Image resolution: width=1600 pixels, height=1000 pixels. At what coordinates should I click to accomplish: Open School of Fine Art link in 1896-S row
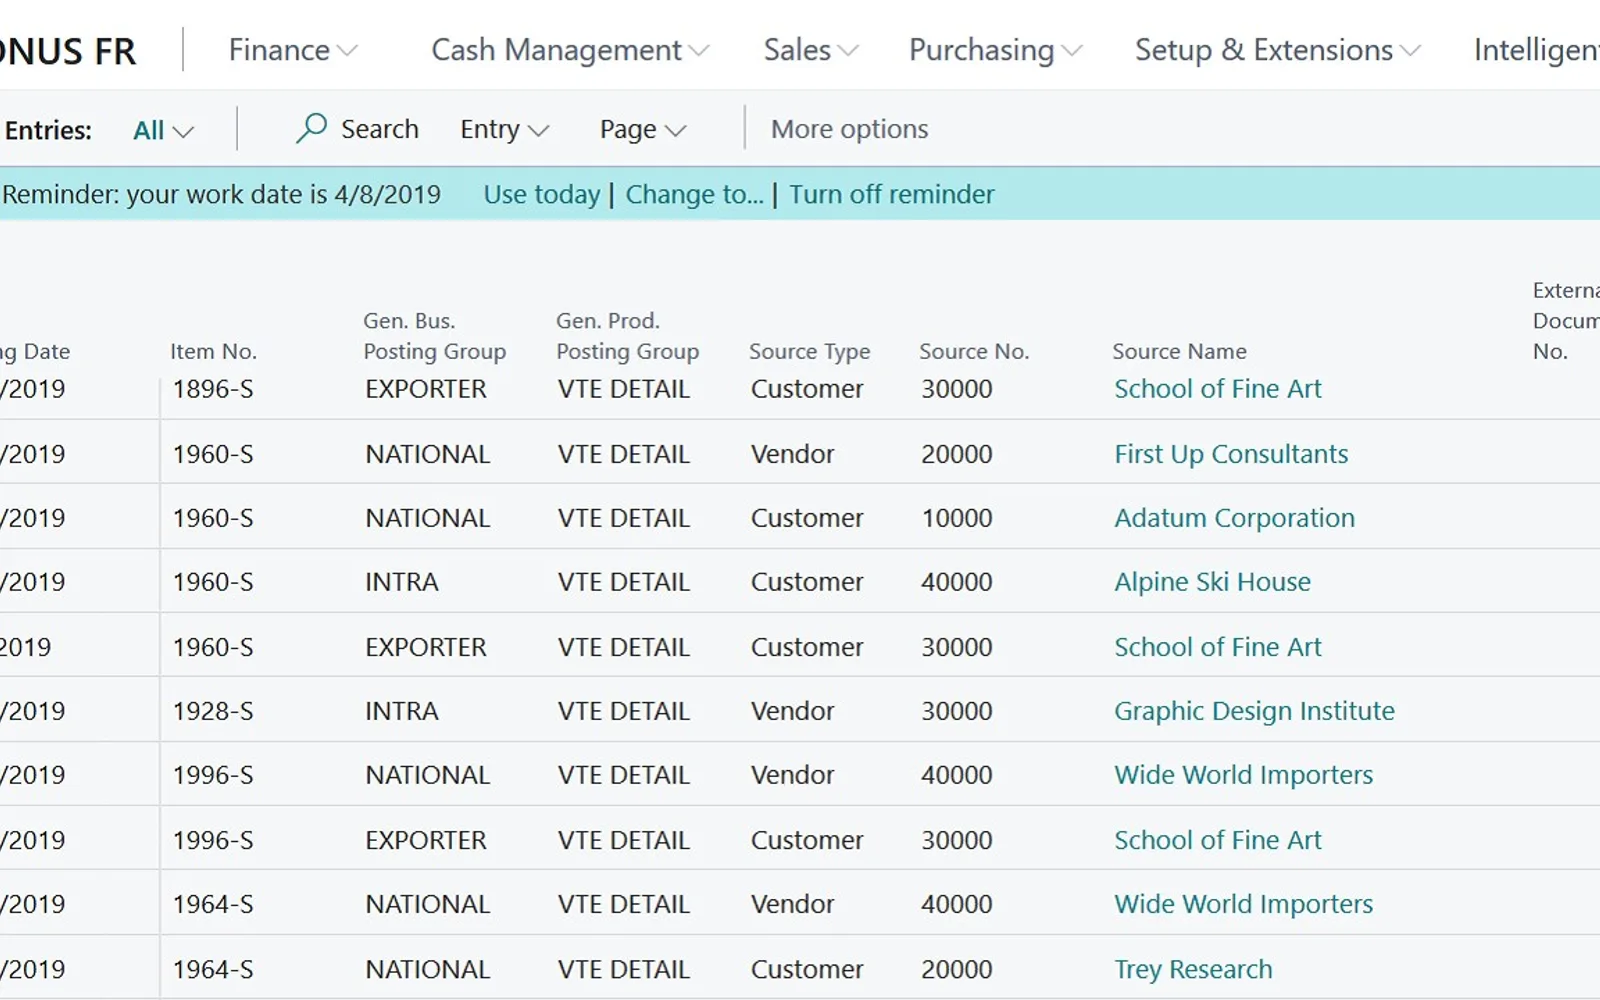[x=1217, y=389]
